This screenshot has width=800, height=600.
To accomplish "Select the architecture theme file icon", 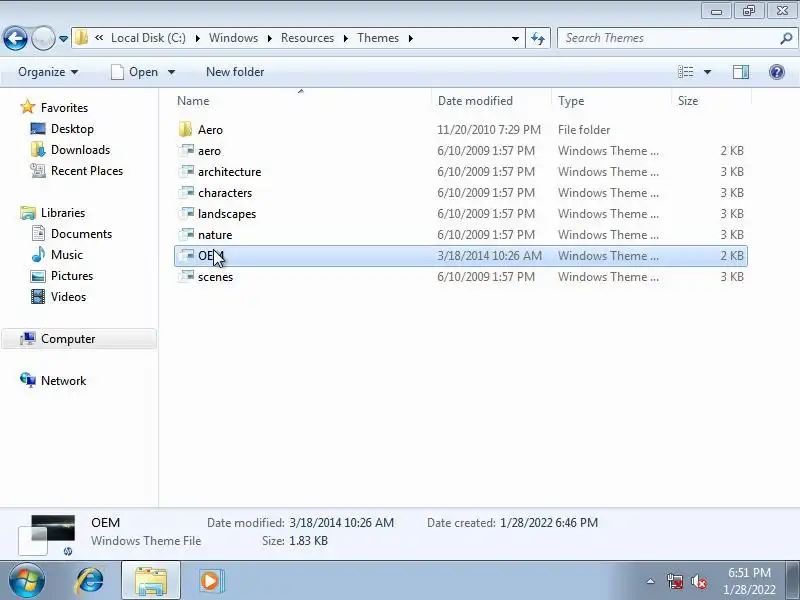I will pyautogui.click(x=186, y=171).
